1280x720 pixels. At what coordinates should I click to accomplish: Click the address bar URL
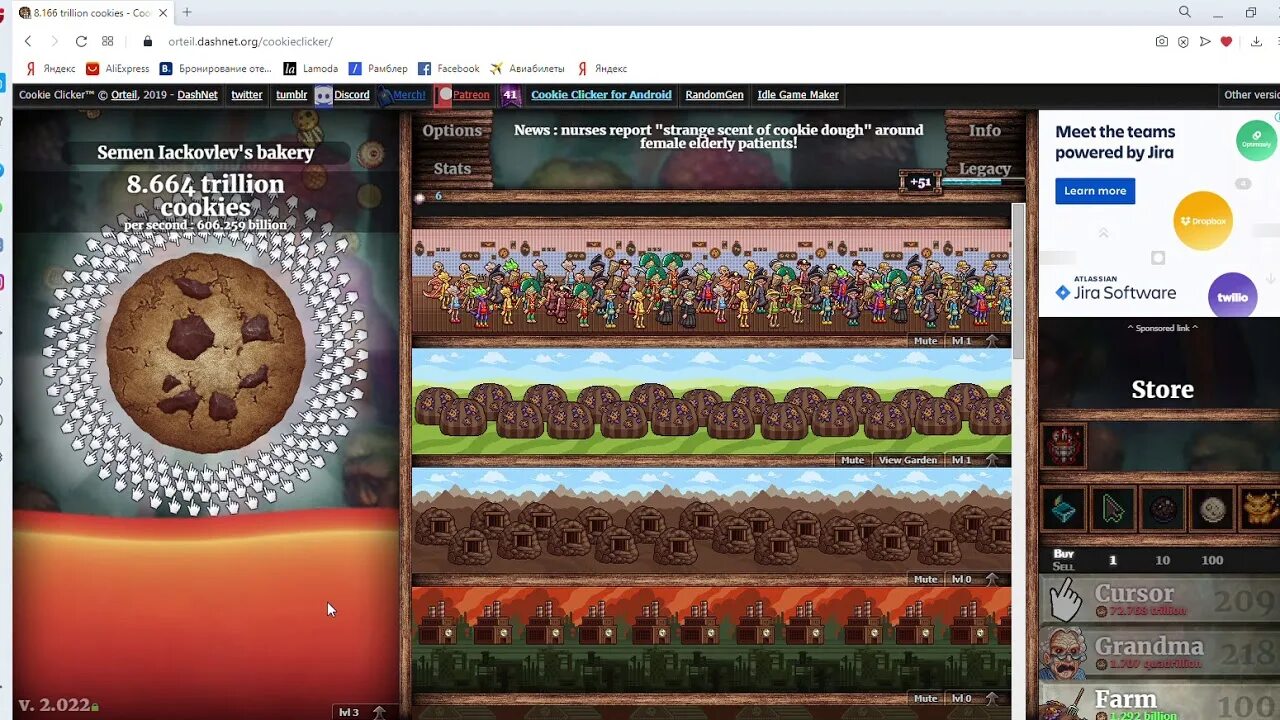pyautogui.click(x=250, y=42)
